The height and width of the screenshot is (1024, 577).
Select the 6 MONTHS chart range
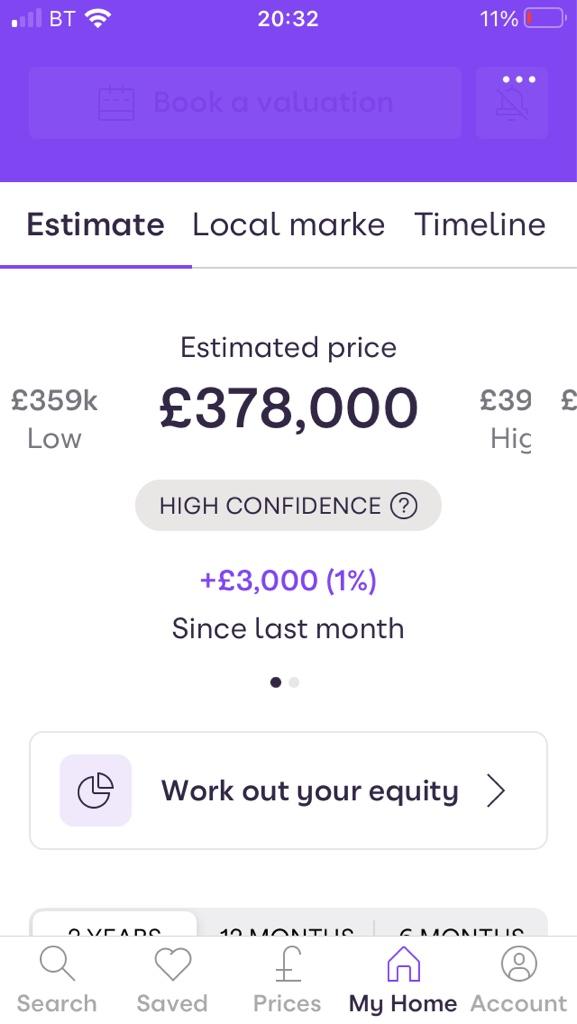coord(461,924)
